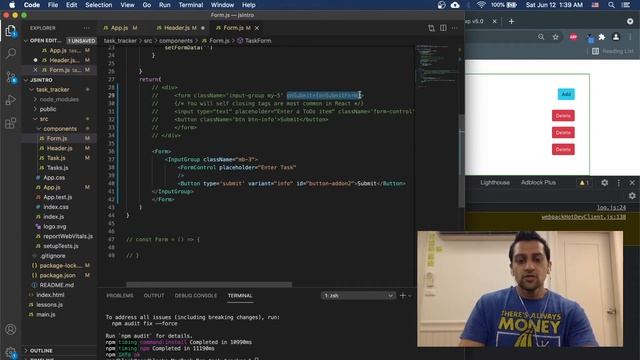The height and width of the screenshot is (360, 640).
Task: Expand the node_modules folder
Action: 59,99
